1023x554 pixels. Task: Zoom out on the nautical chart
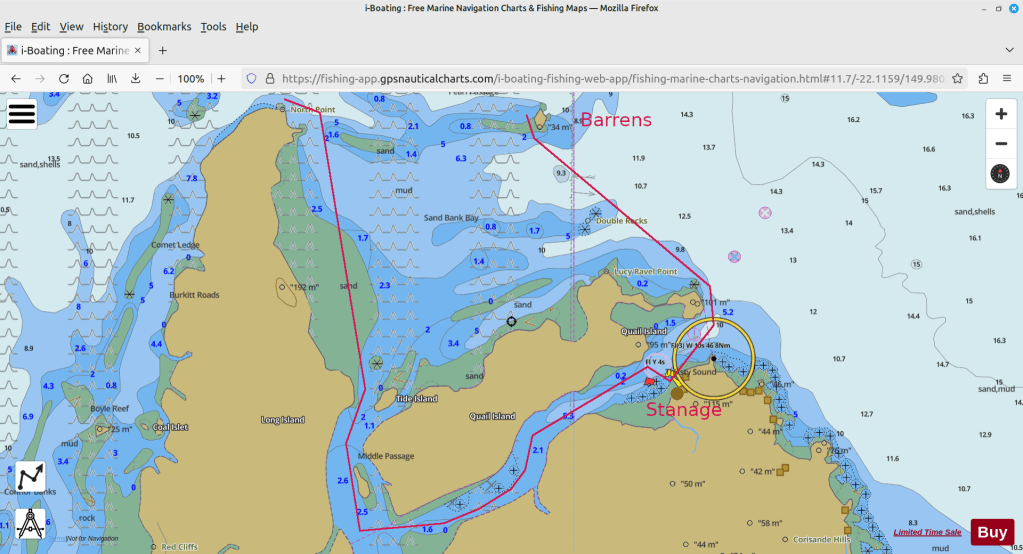1001,144
